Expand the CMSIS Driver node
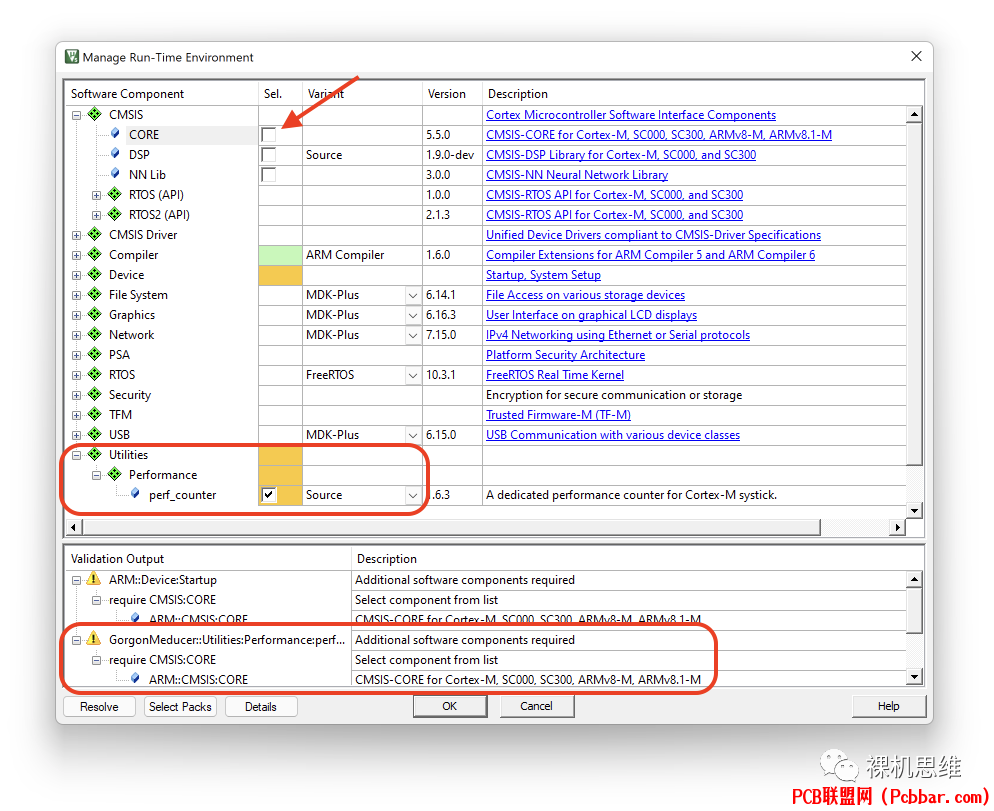Screen dimensions: 994x811 [77, 235]
